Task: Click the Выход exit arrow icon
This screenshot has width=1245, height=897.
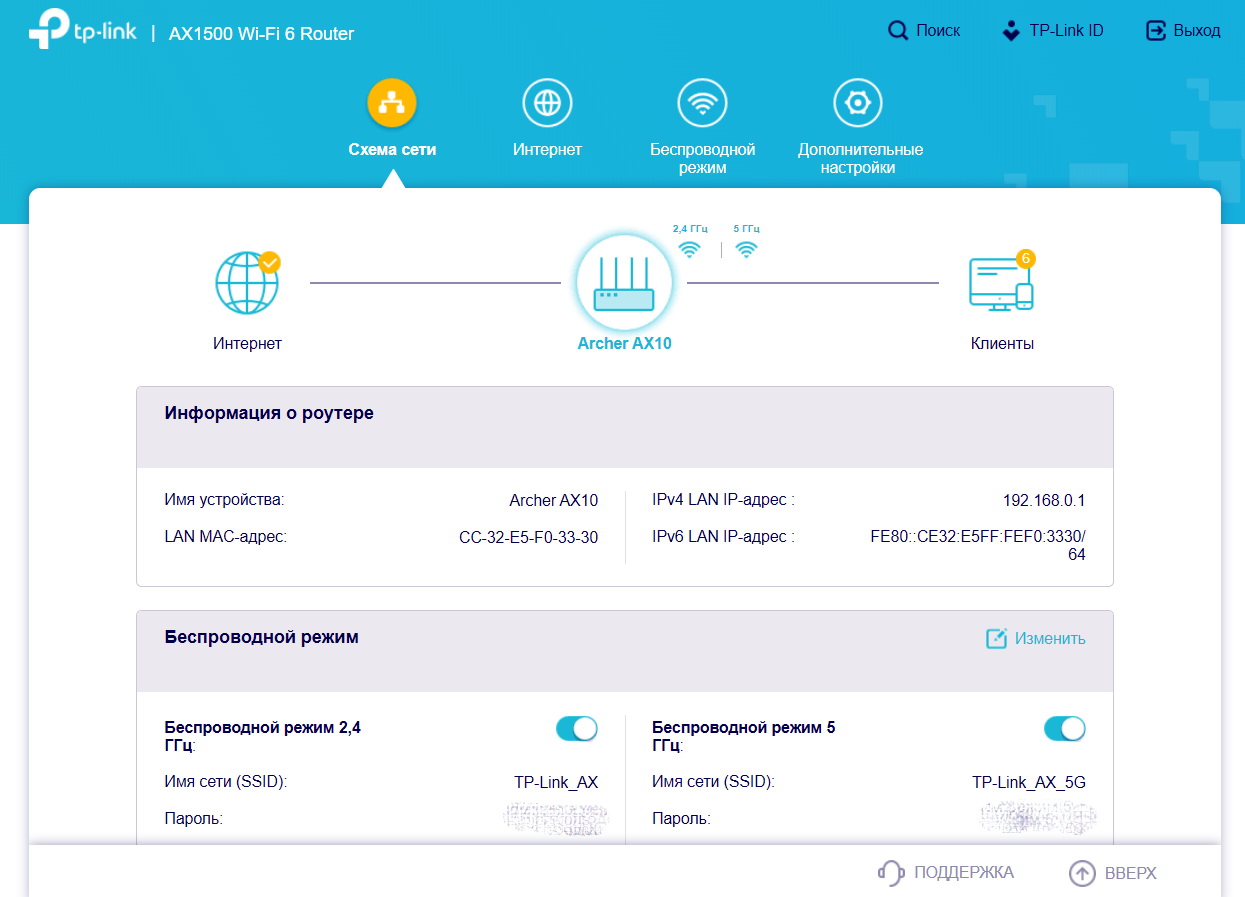Action: click(1156, 31)
